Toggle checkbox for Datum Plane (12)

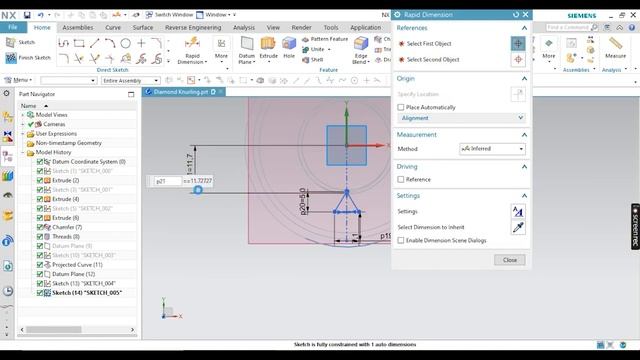point(40,274)
